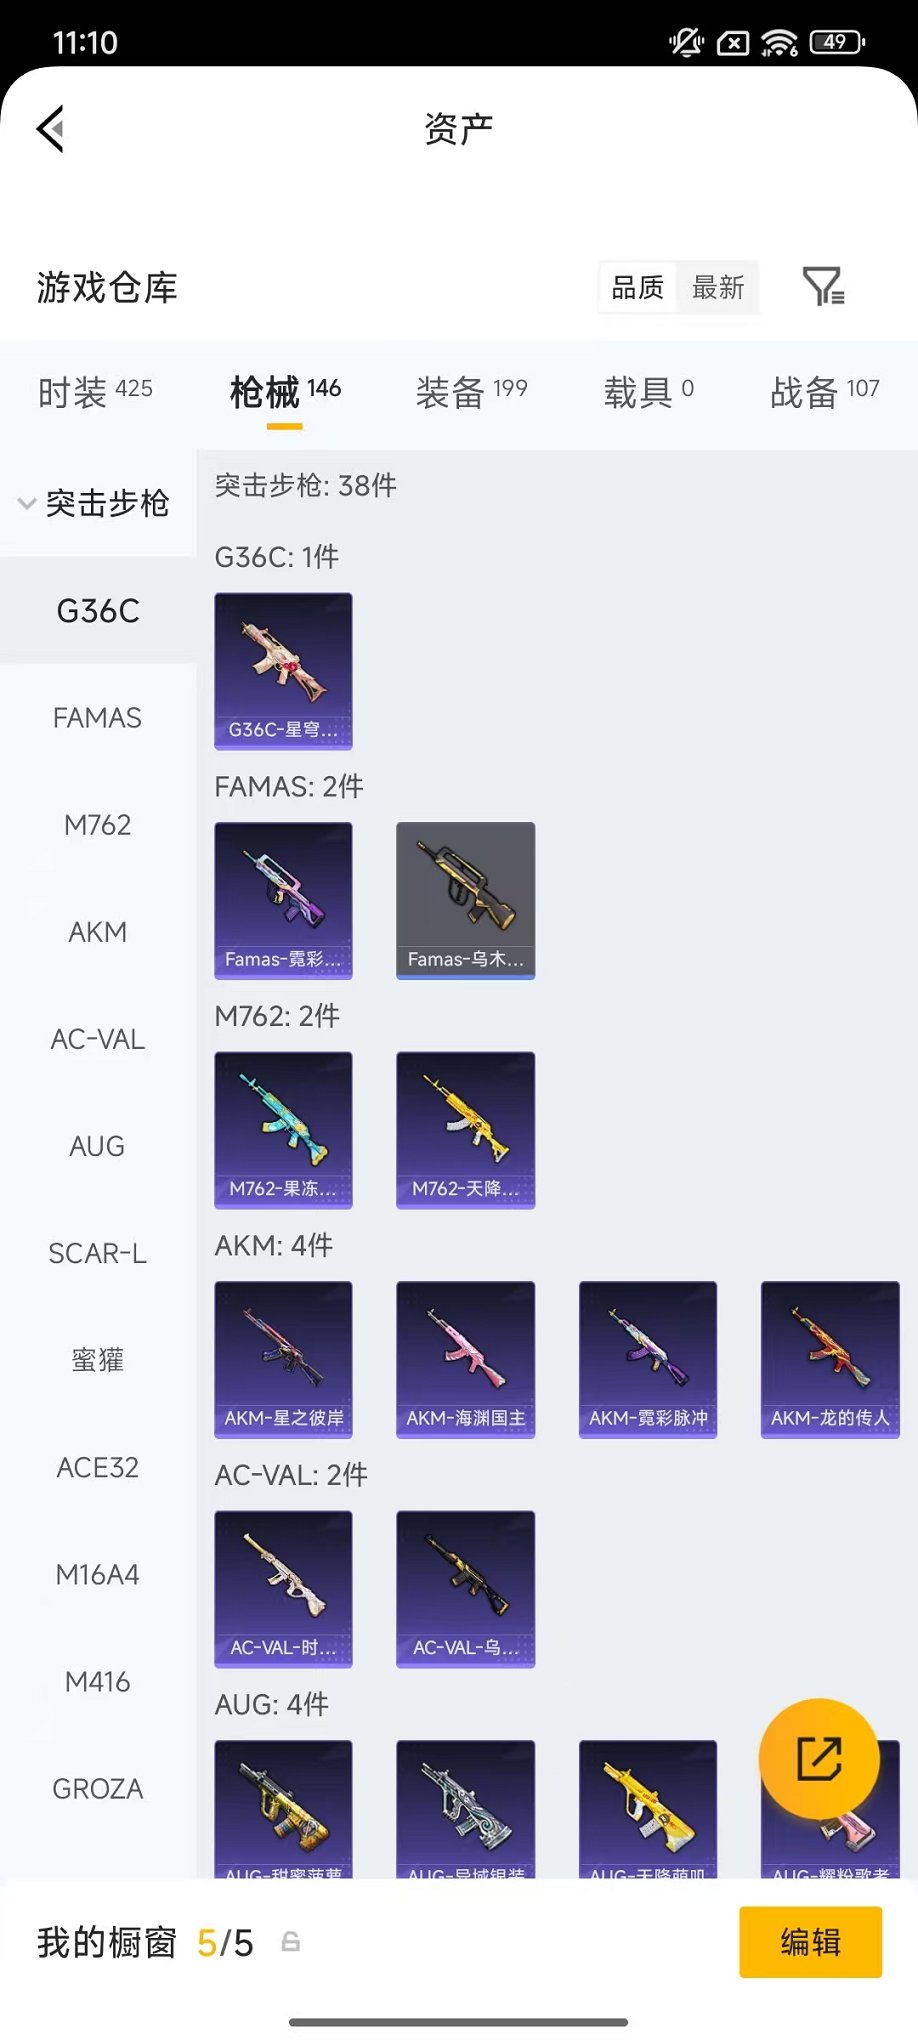Select the AKM-海渊国主 skin
Viewport: 918px width, 2040px height.
pos(466,1360)
